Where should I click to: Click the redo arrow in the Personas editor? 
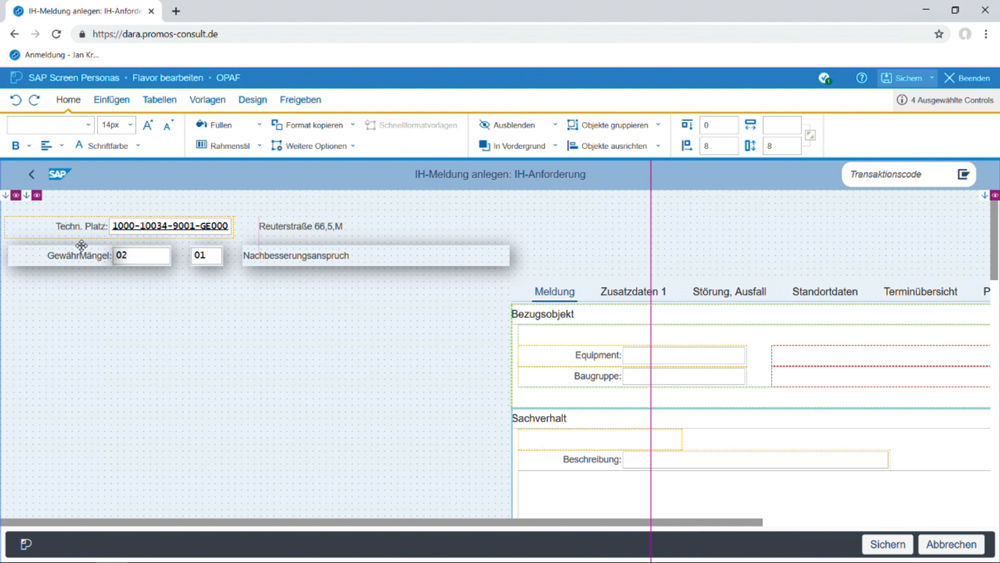[34, 100]
